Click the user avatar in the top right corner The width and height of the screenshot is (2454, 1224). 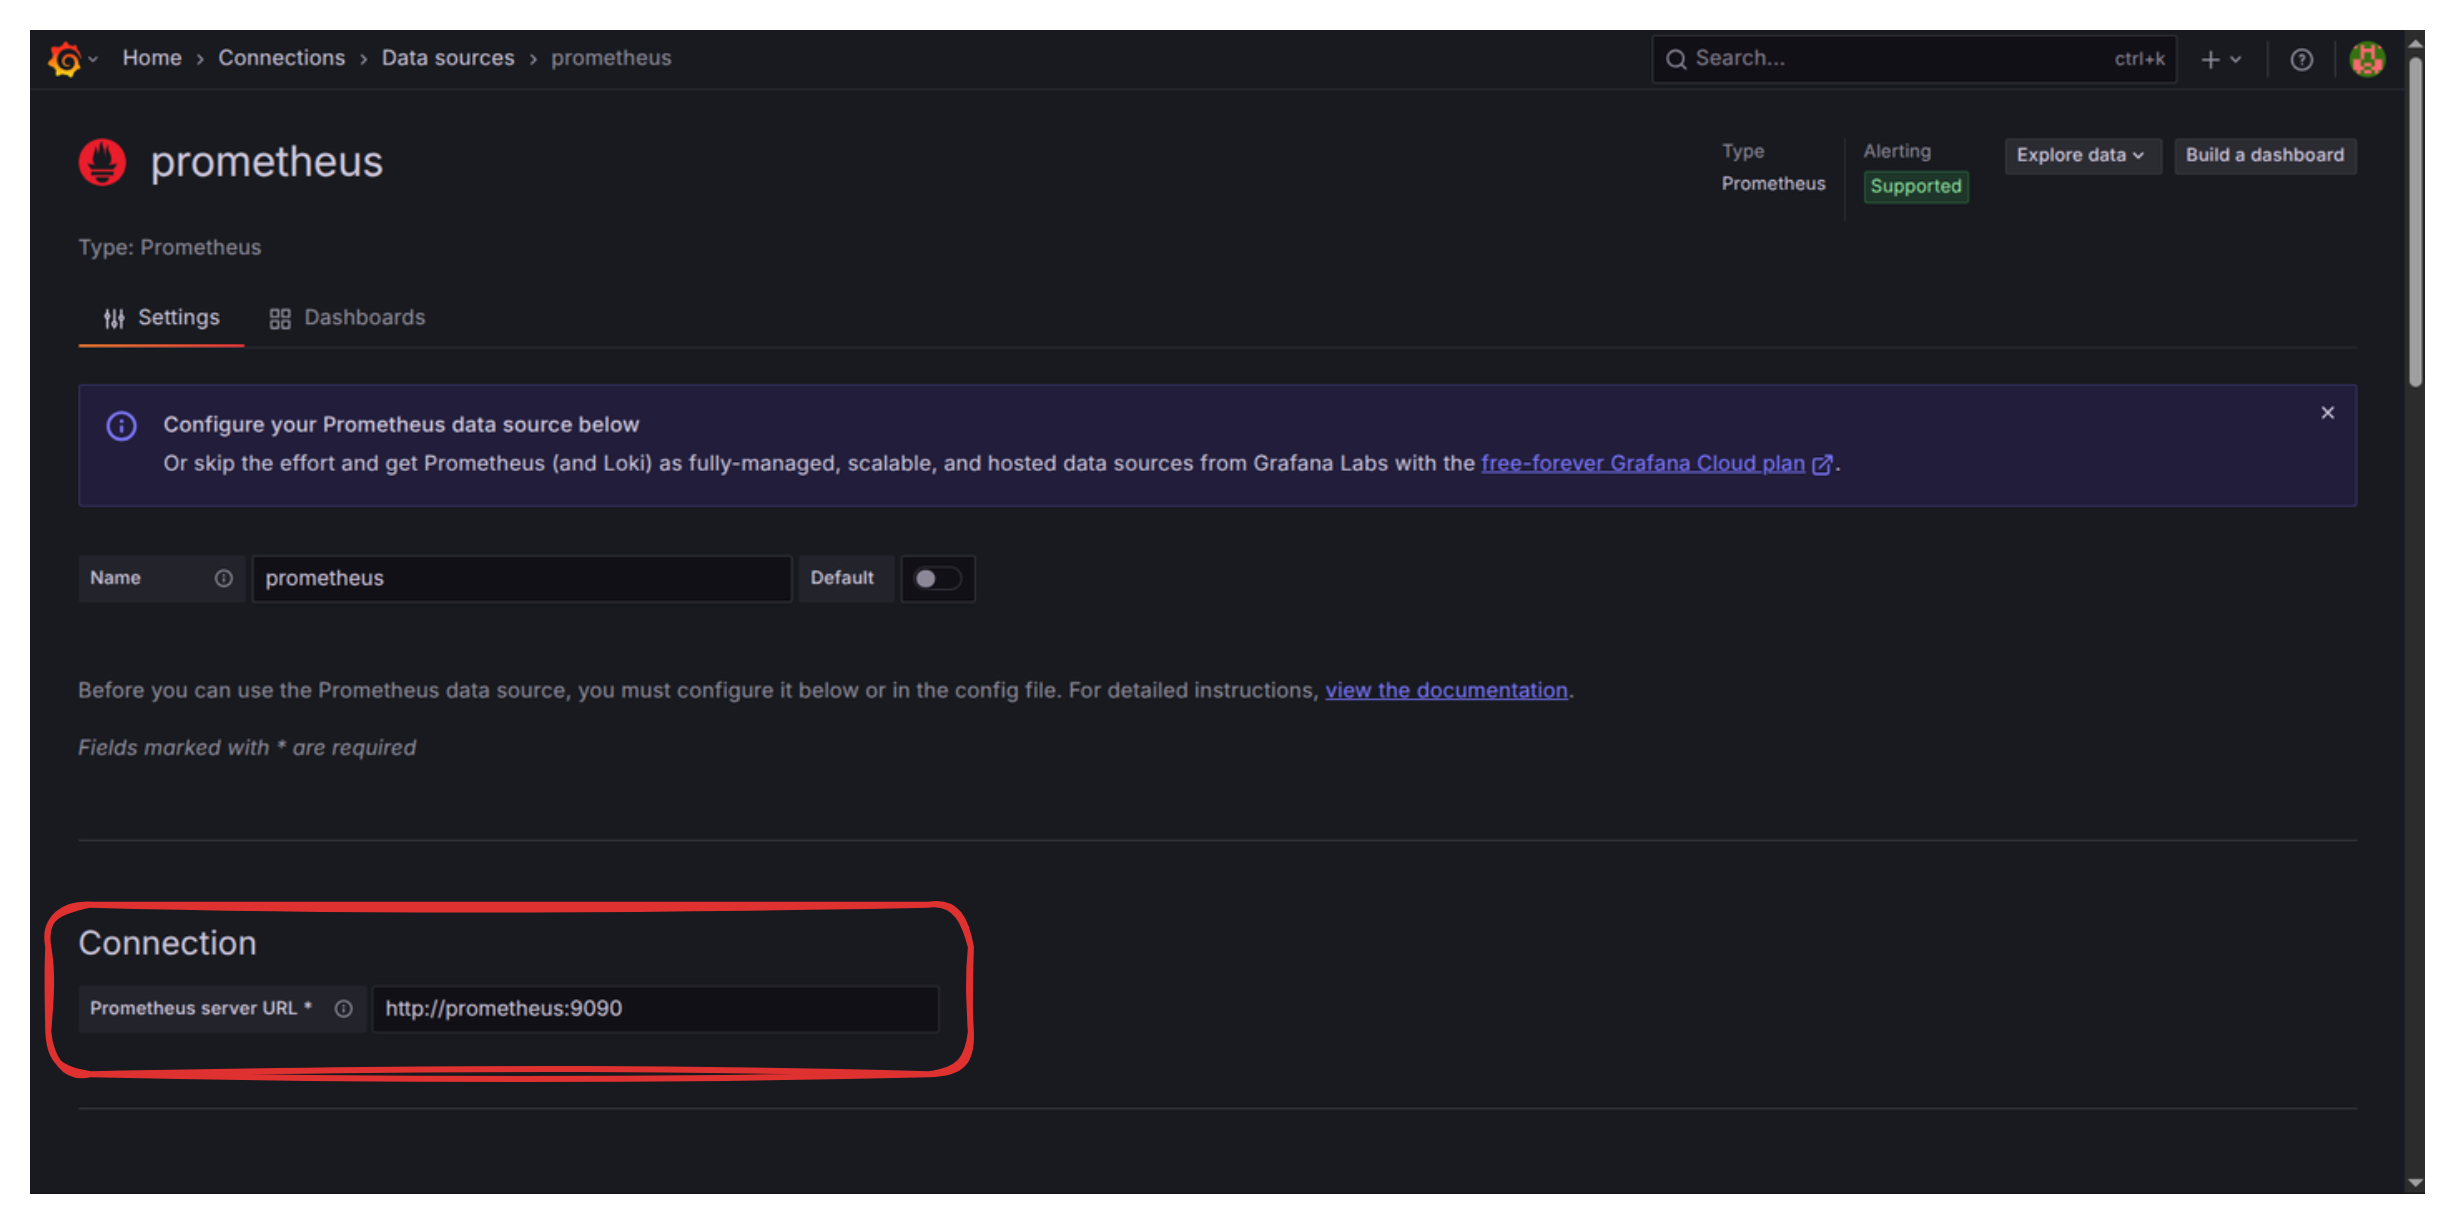2367,59
